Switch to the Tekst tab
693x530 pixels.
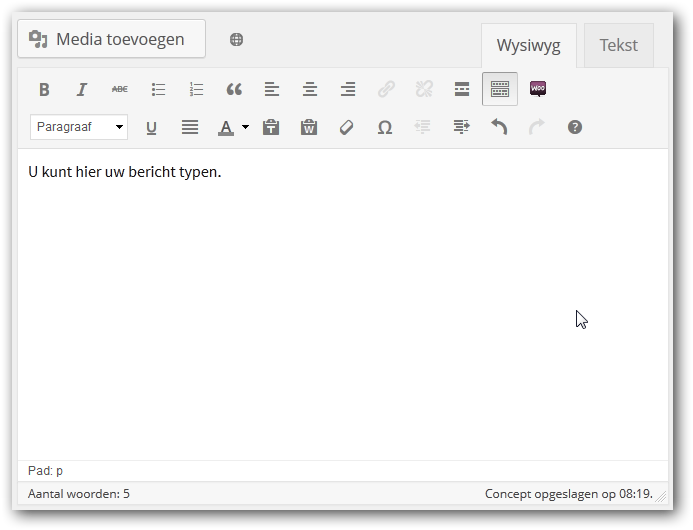pos(618,46)
